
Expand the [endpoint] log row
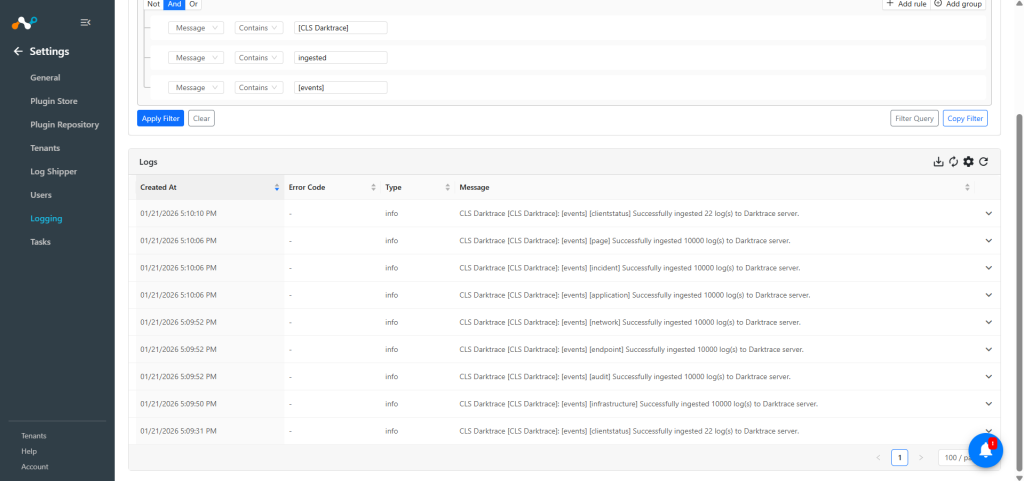[x=988, y=349]
